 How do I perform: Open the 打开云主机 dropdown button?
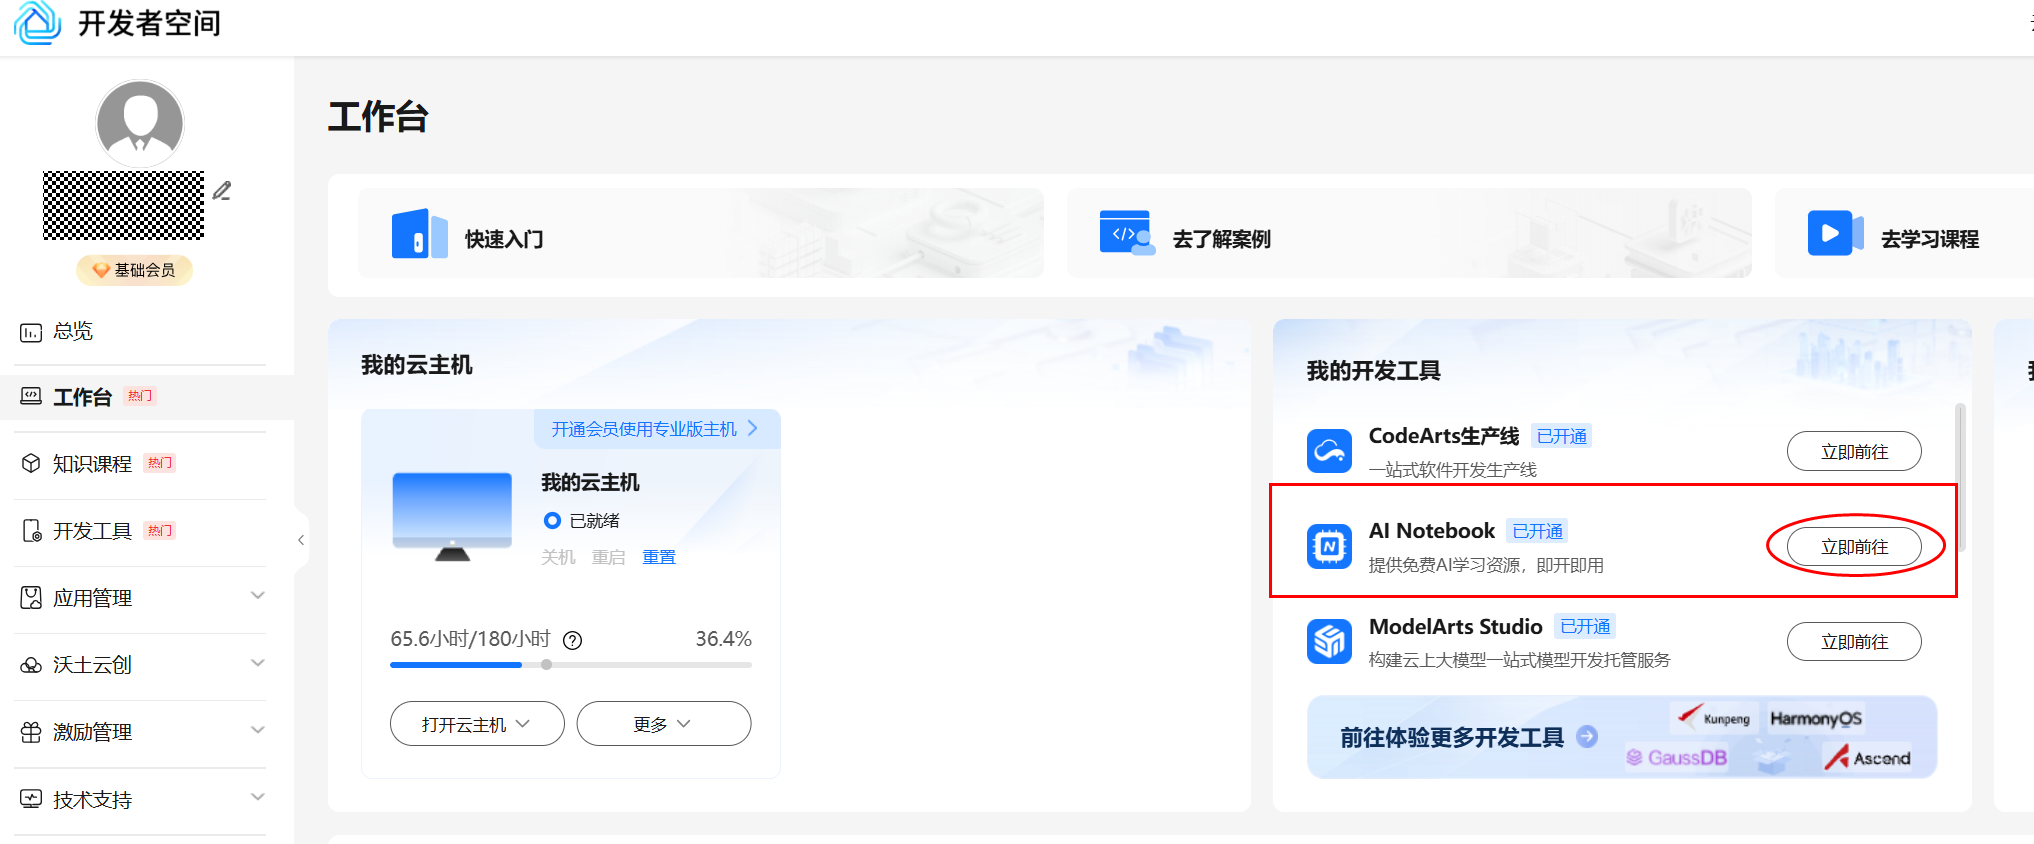pyautogui.click(x=477, y=723)
